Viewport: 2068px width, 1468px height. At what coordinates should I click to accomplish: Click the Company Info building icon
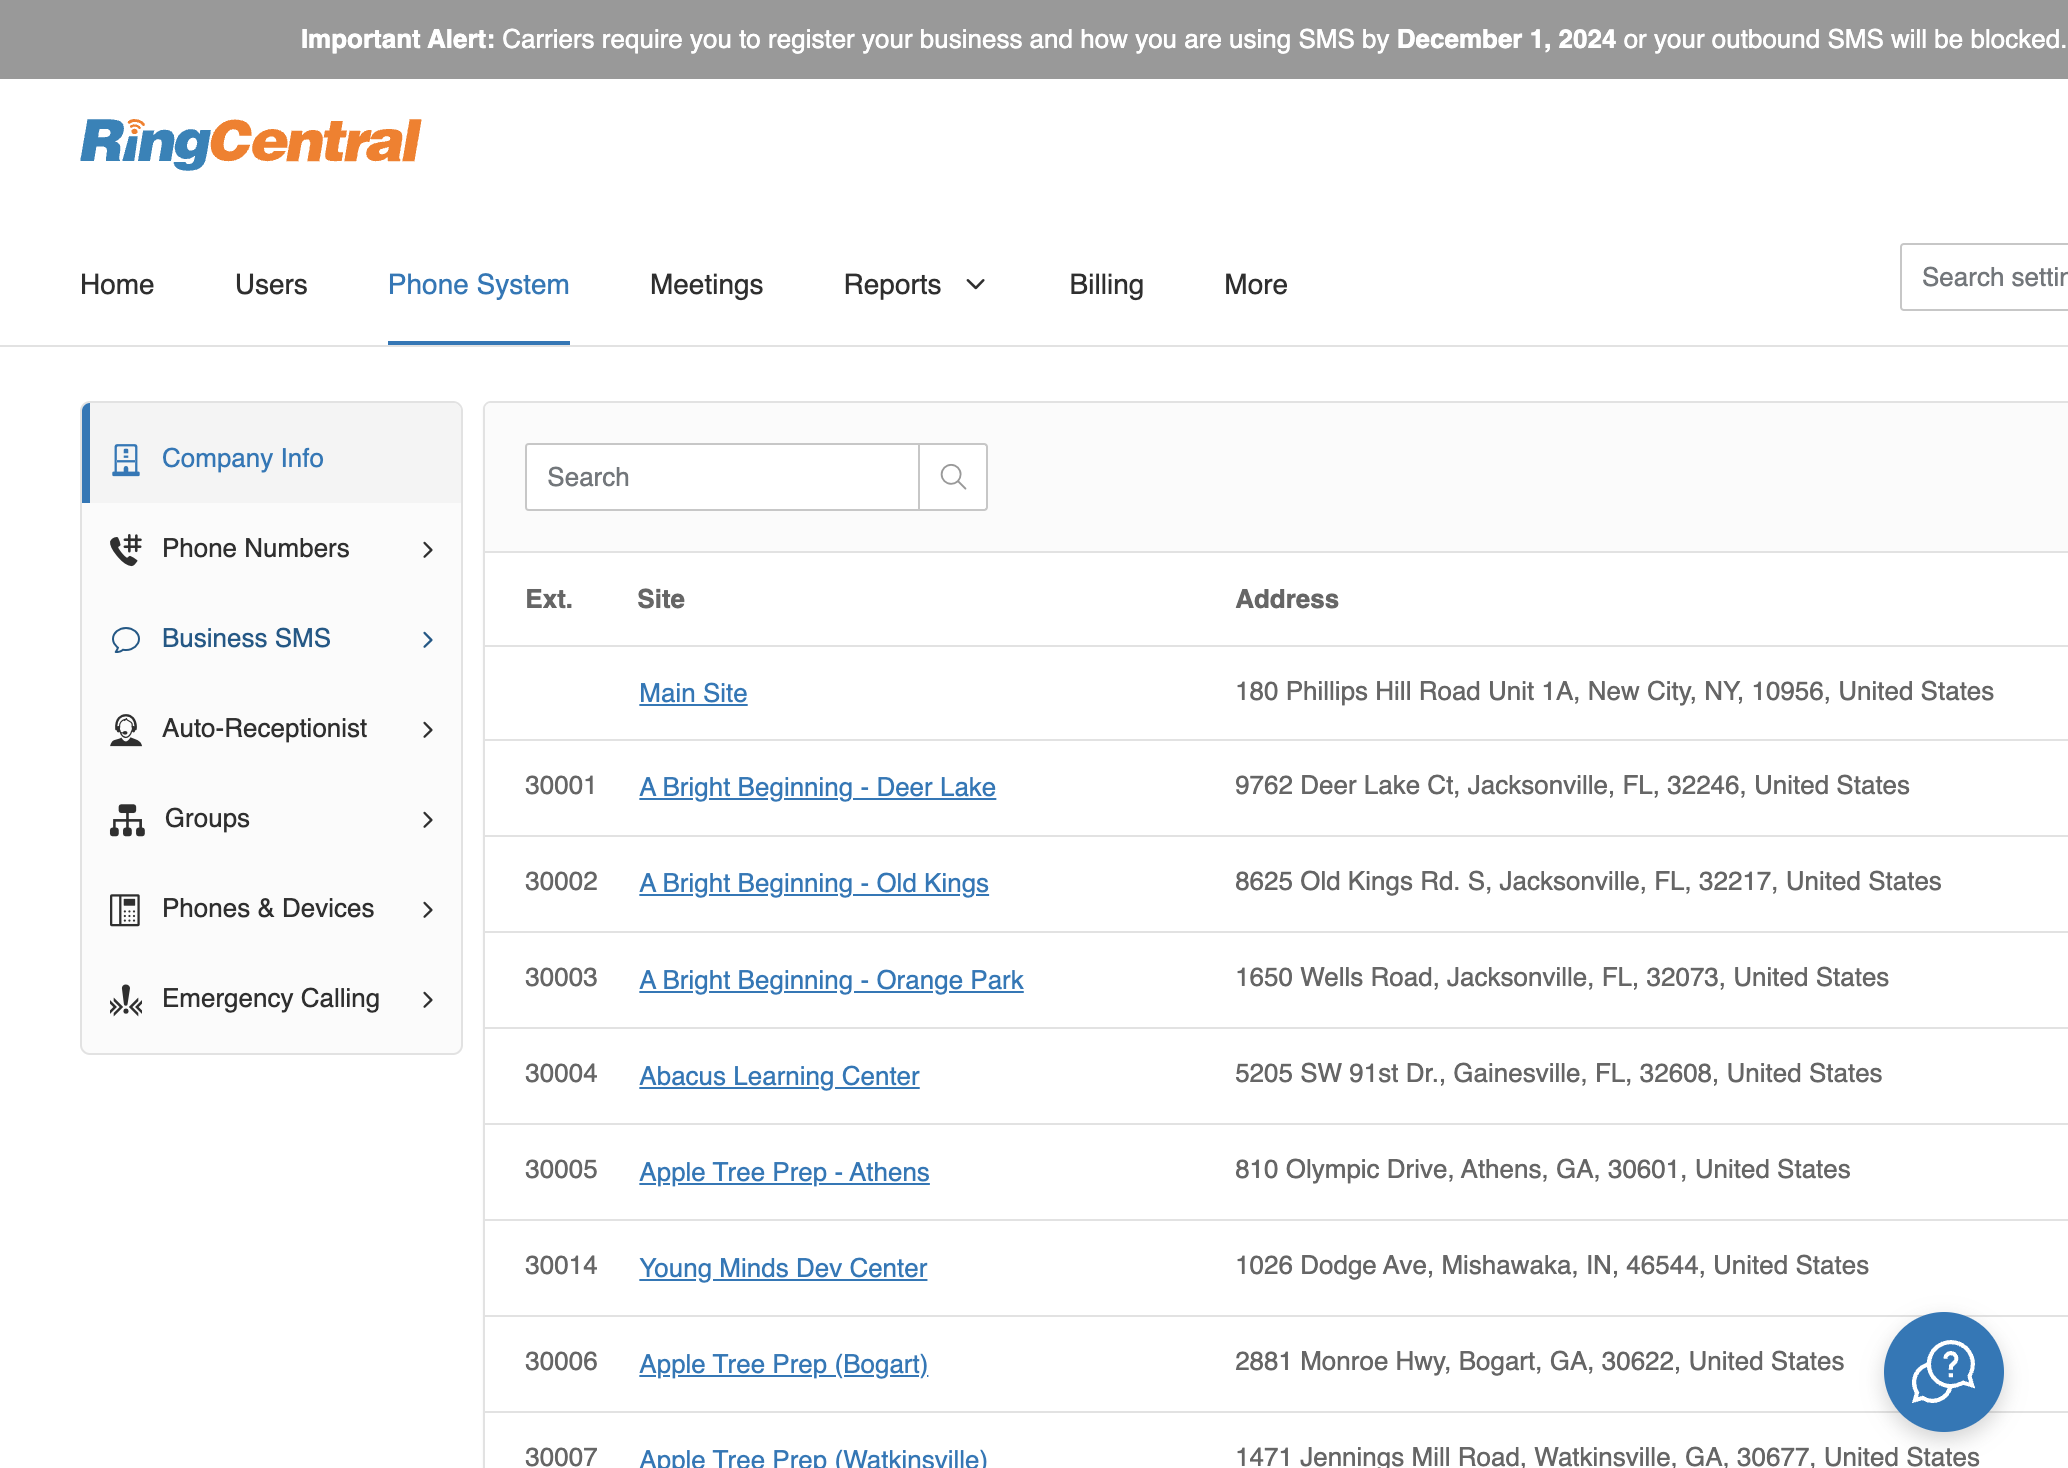point(126,459)
